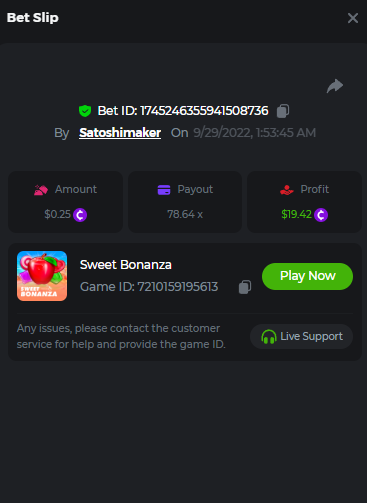Click the share arrow icon
367x503 pixels.
click(335, 86)
